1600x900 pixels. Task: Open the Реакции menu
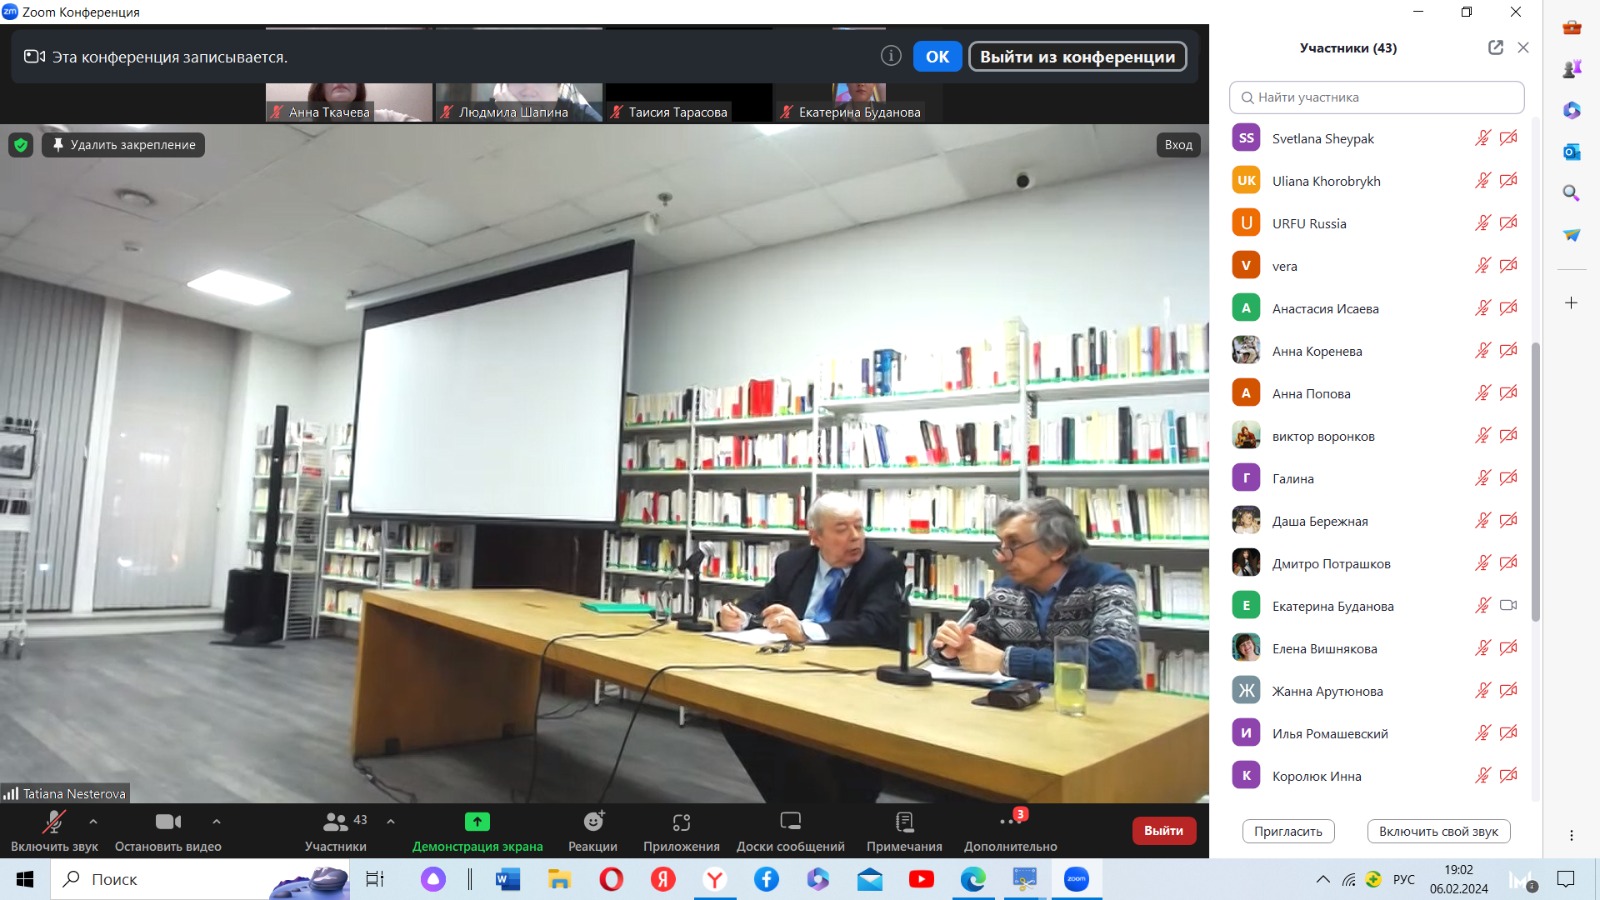pyautogui.click(x=593, y=831)
